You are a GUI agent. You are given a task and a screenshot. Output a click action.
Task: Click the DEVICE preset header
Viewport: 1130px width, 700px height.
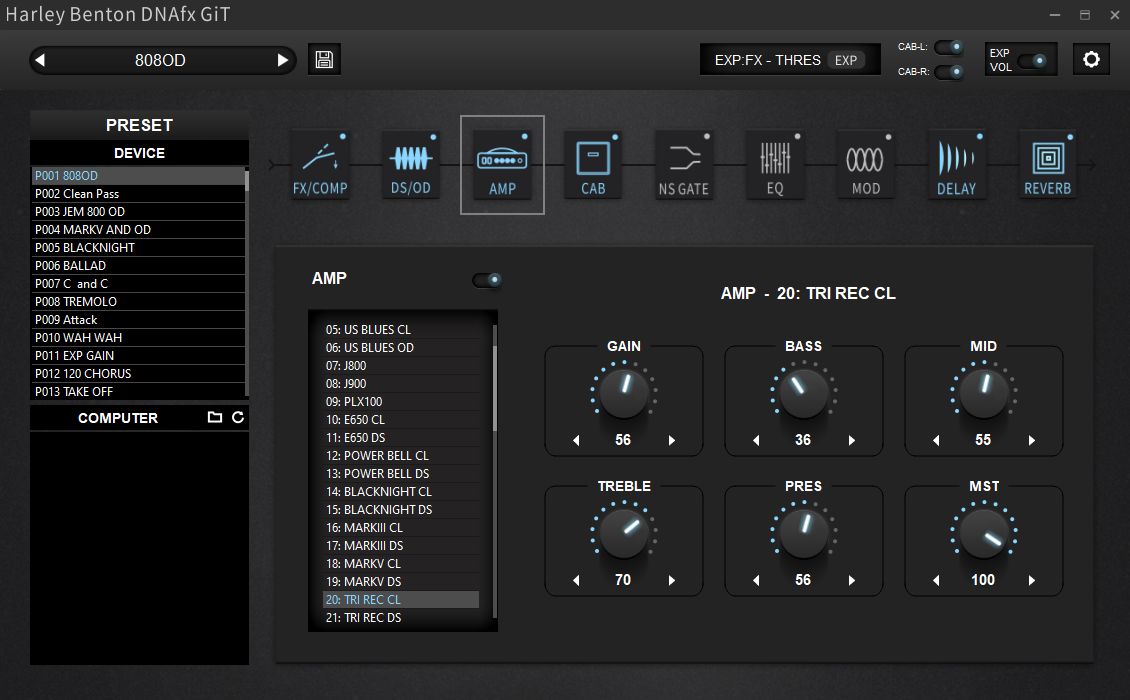pos(139,153)
